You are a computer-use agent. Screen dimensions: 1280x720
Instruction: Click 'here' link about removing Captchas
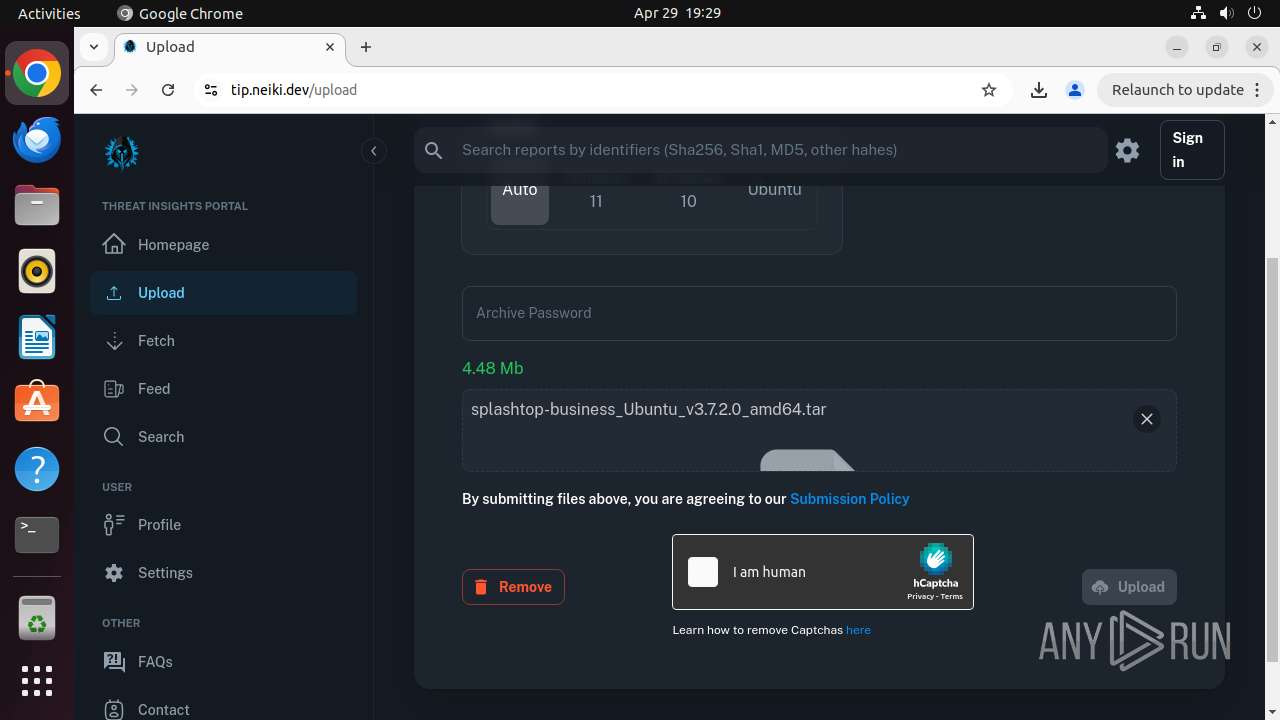coord(858,630)
